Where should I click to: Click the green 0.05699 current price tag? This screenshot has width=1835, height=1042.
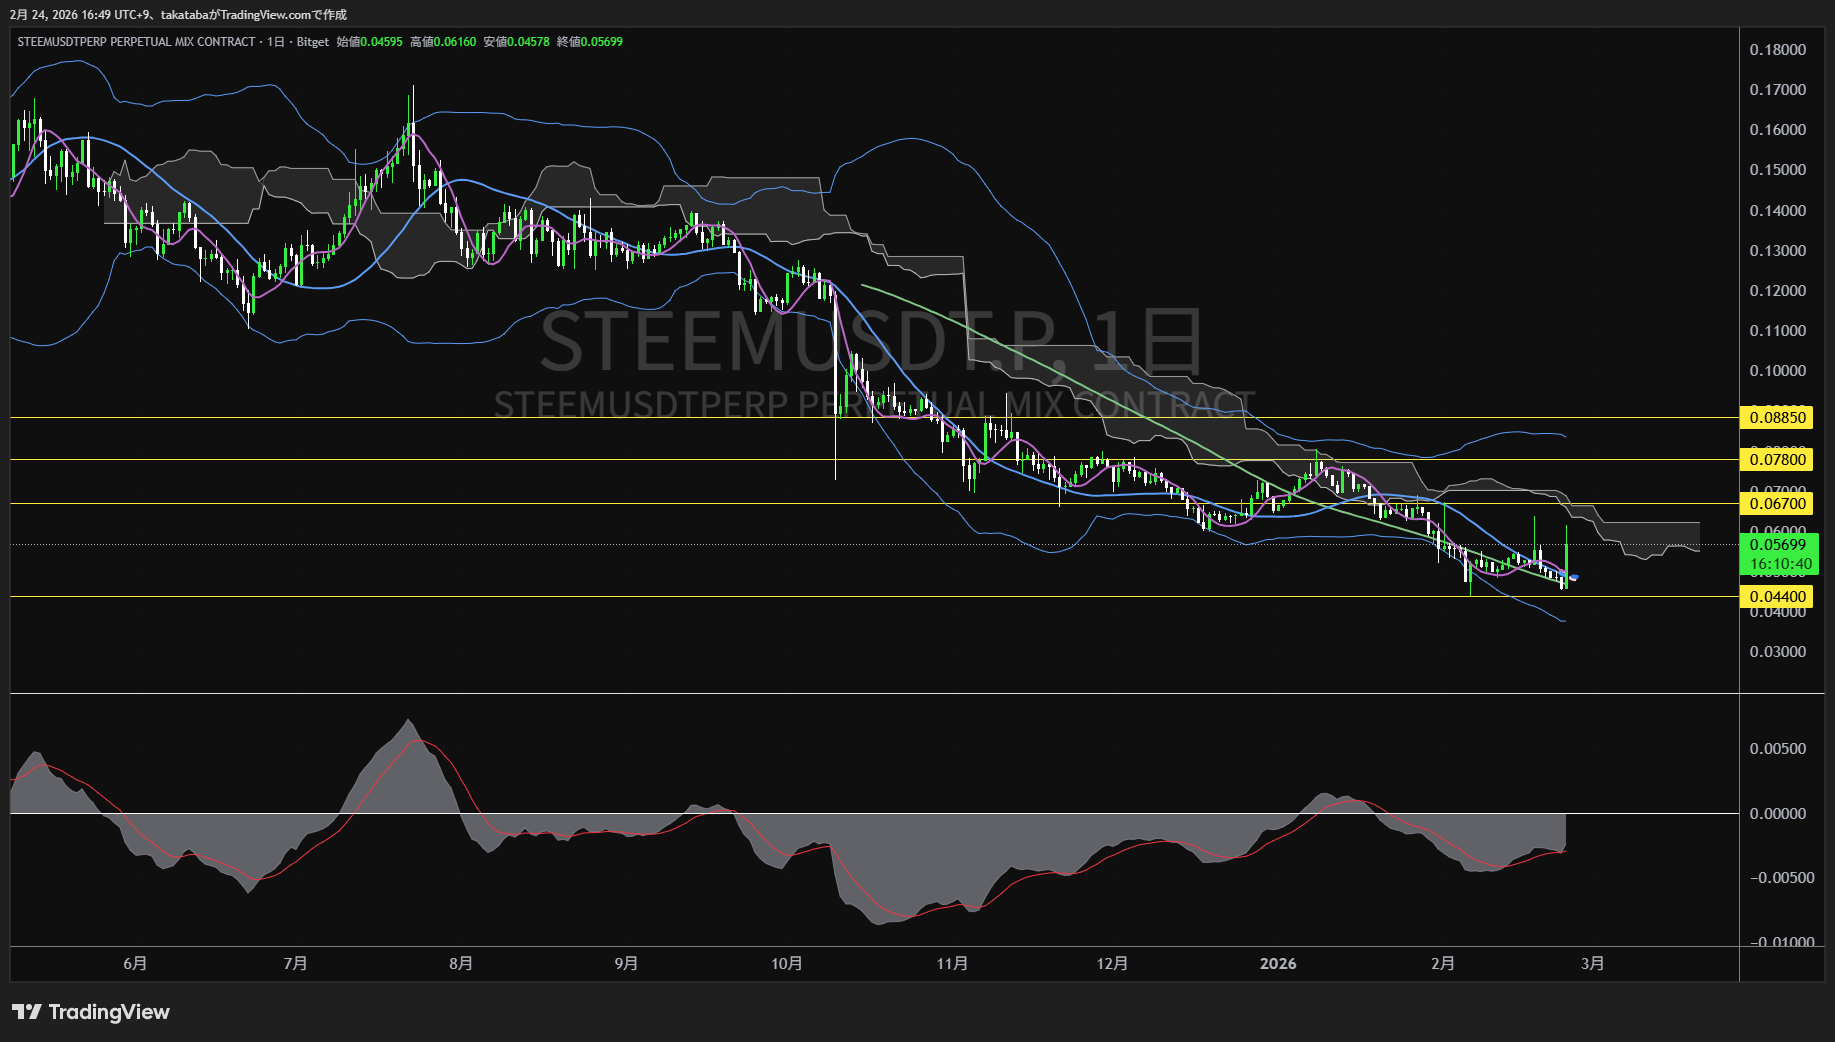(x=1777, y=545)
